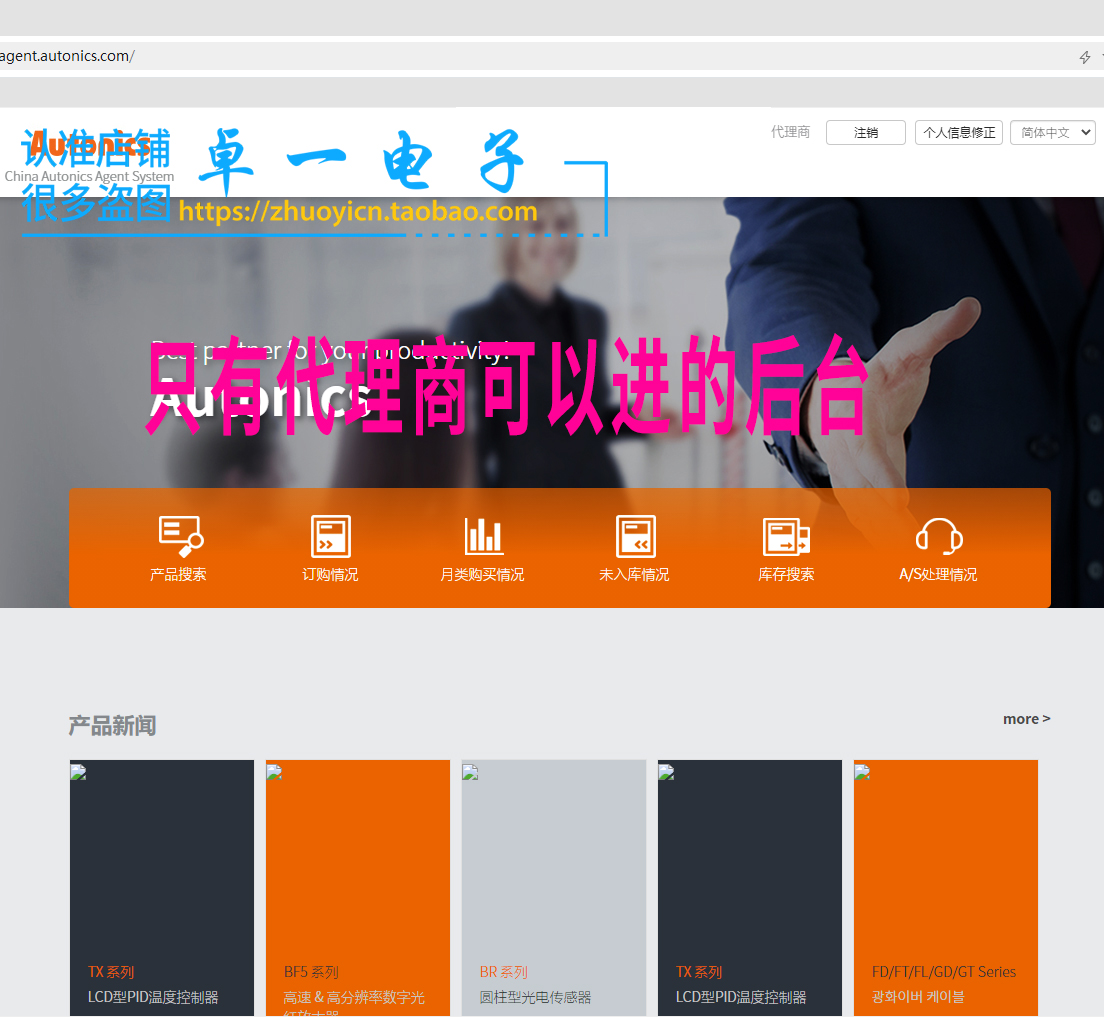Click the China Autonics Agent System logo

(x=89, y=156)
